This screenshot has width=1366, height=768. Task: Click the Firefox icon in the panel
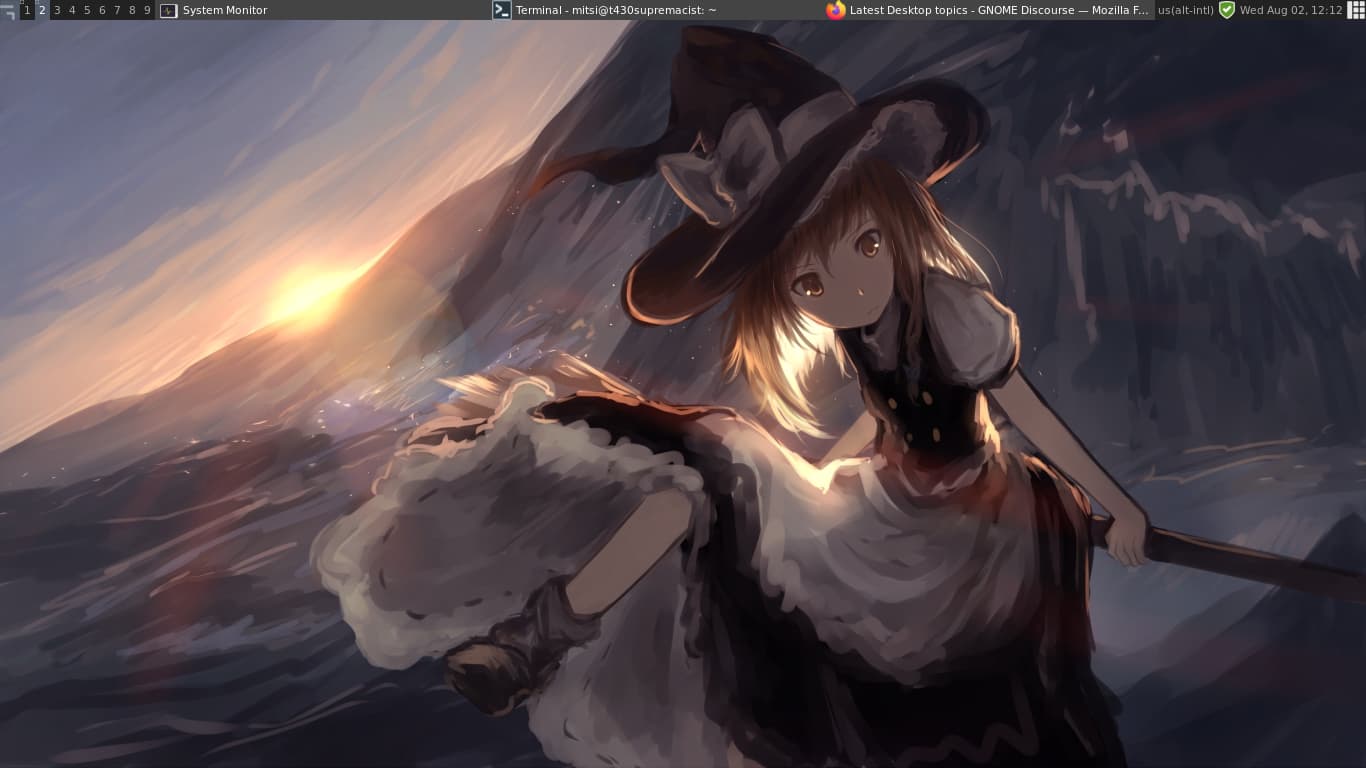tap(836, 10)
